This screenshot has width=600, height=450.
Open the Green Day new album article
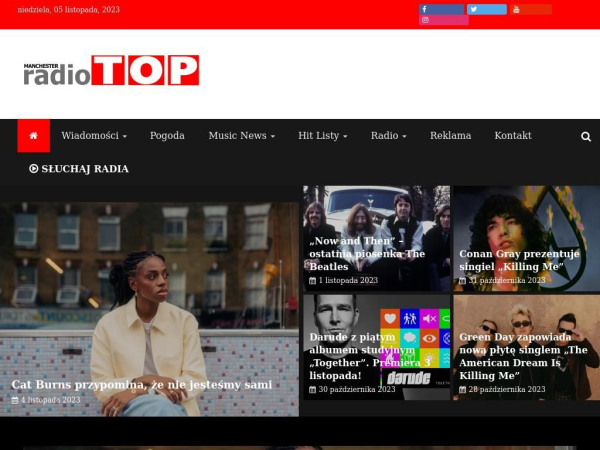click(x=523, y=356)
